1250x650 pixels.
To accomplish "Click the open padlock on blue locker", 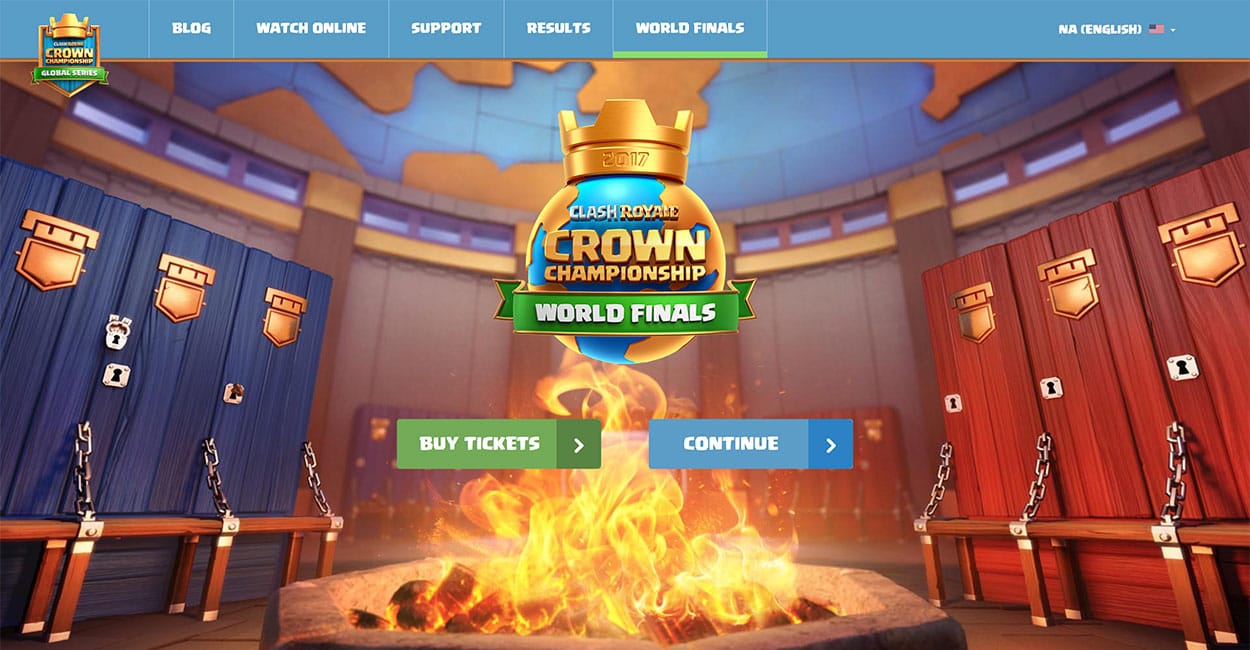I will coord(119,332).
